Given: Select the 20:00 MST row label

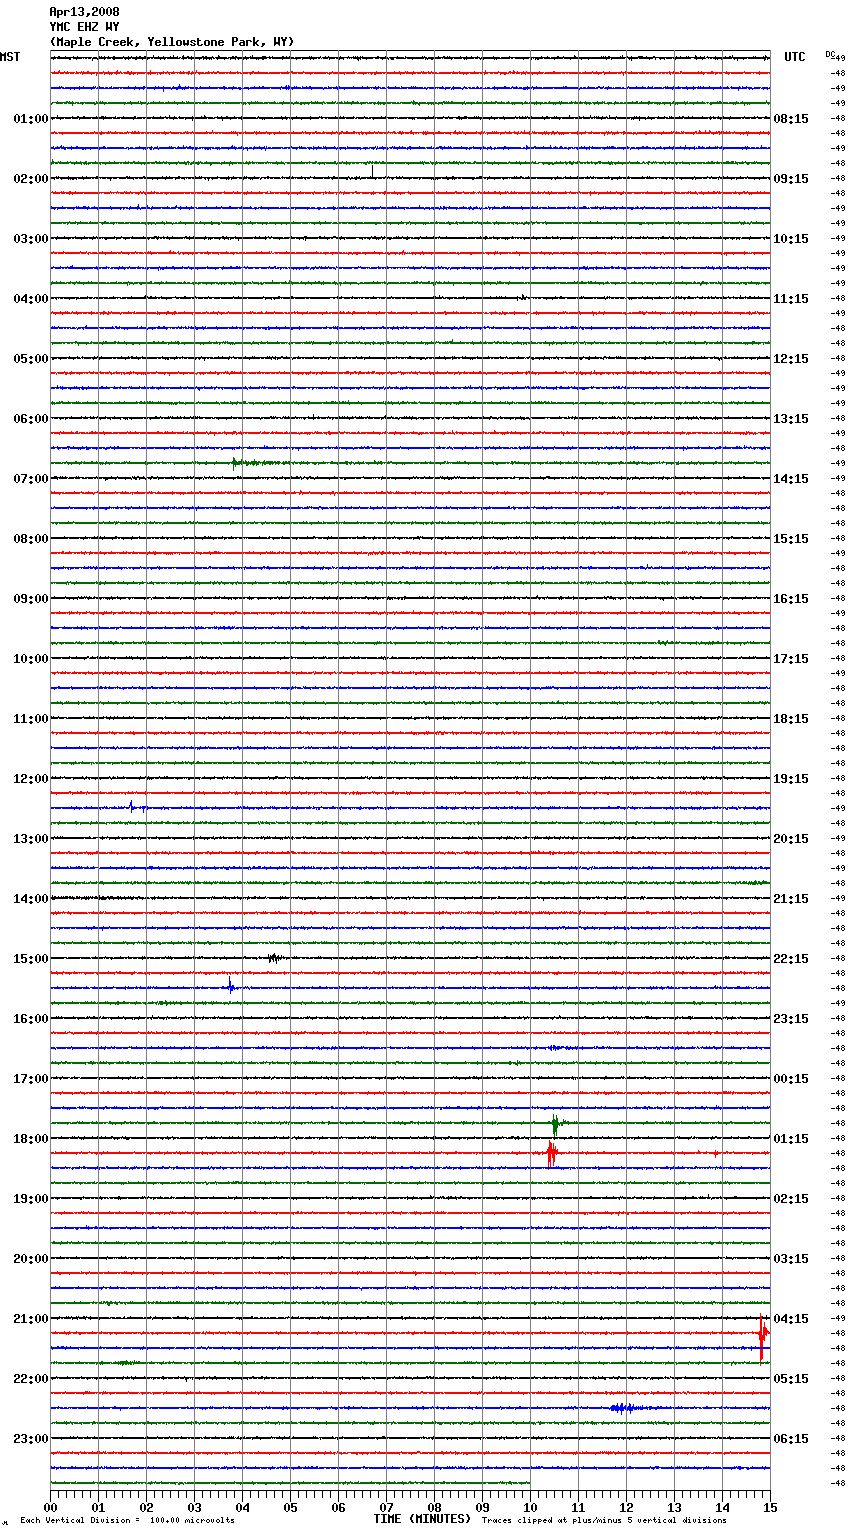Looking at the screenshot, I should [31, 1259].
